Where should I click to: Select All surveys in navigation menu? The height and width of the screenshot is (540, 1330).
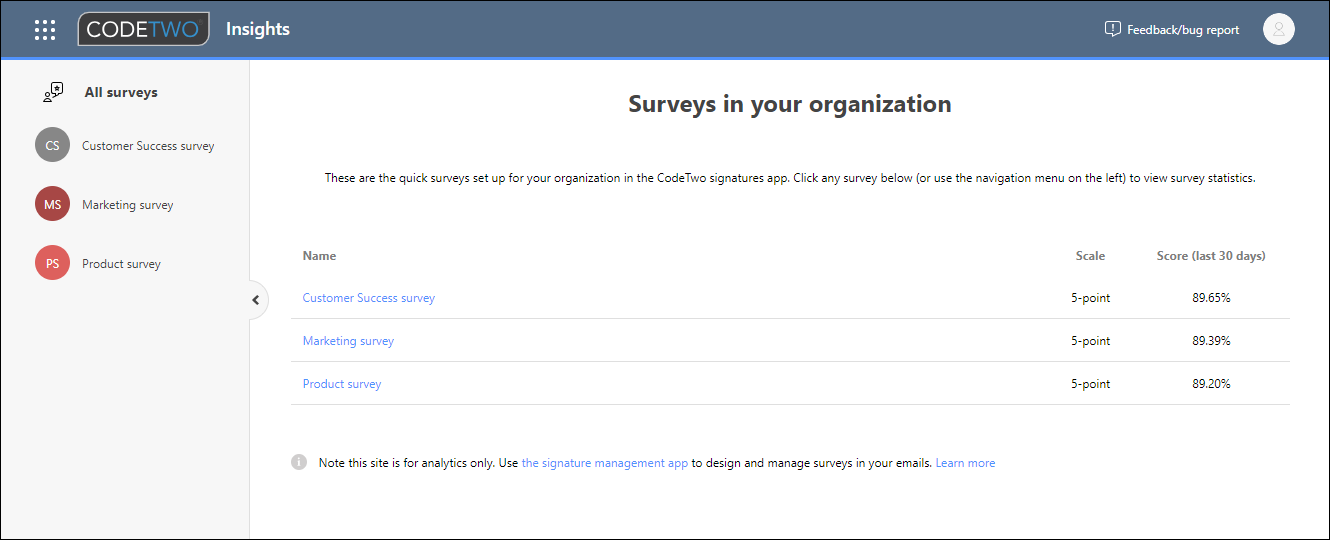click(x=121, y=92)
